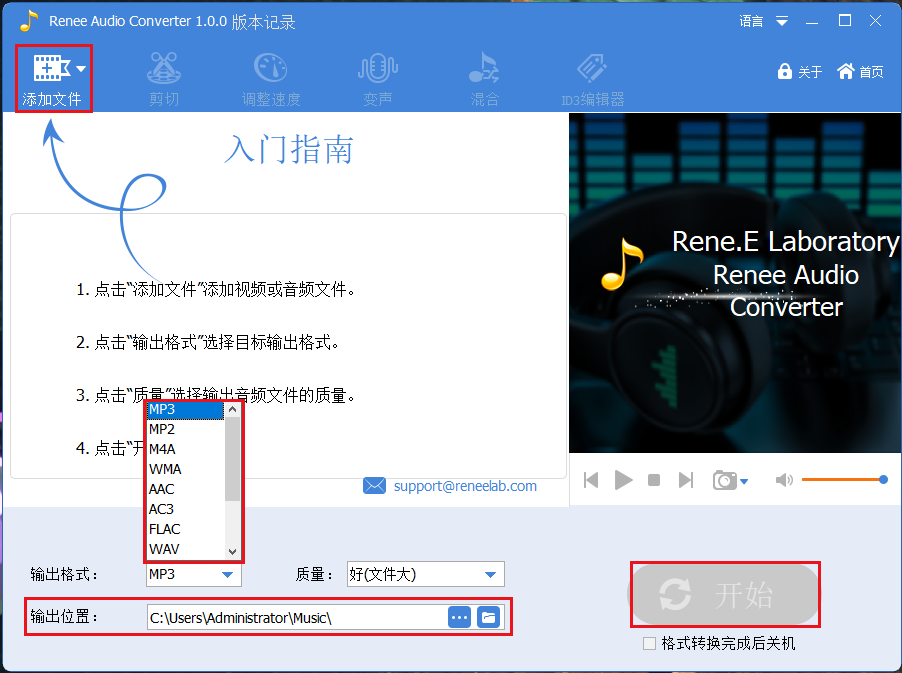Click the envelope mail icon
This screenshot has height=673, width=902.
tap(374, 485)
